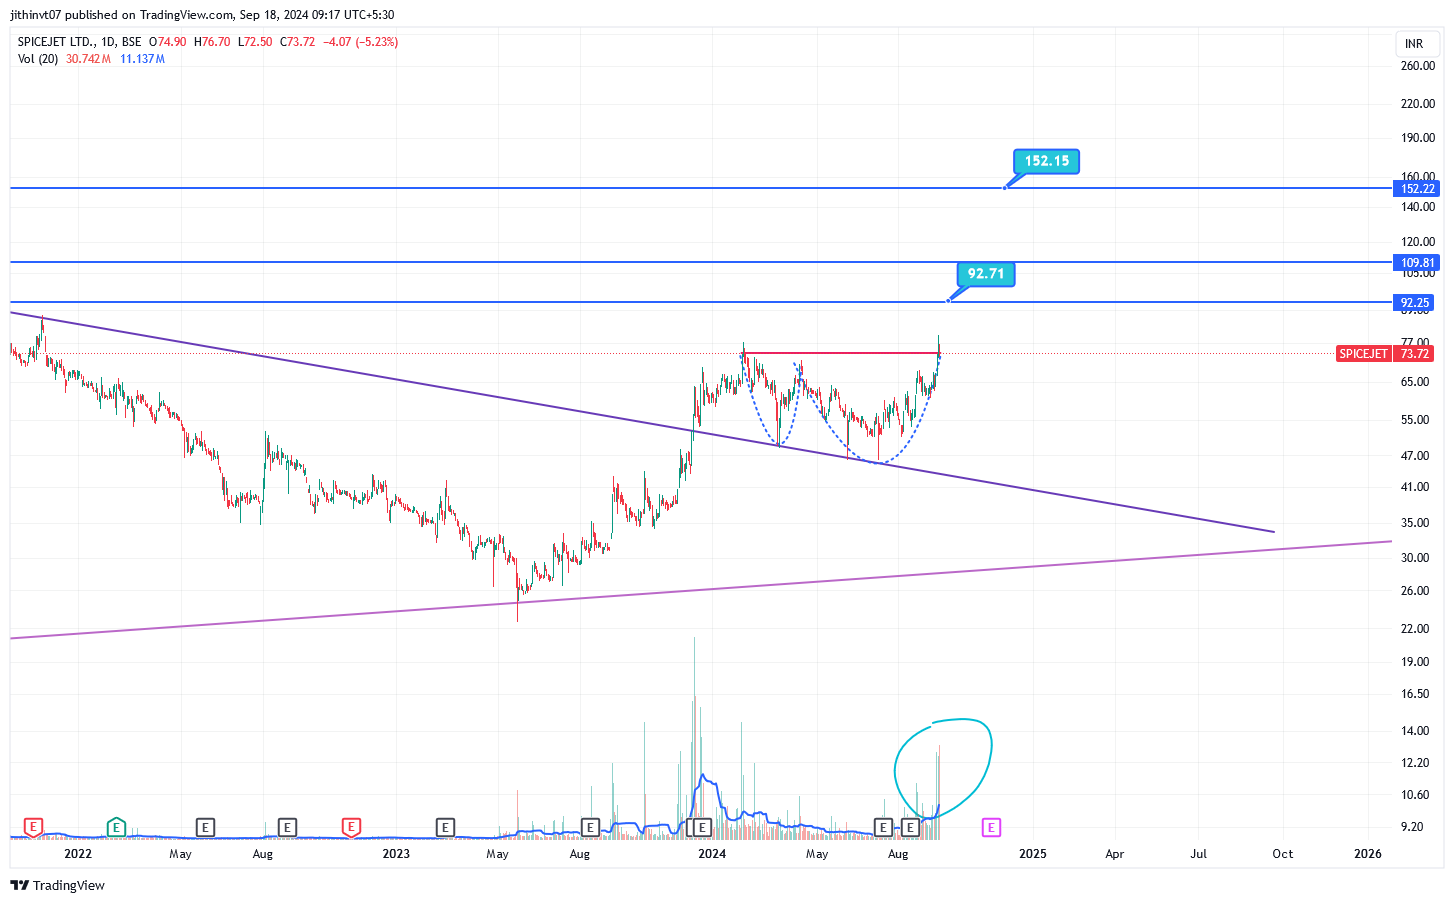Click the earnings E marker above May 2022
Screen dimensions: 1454x903
(x=205, y=827)
